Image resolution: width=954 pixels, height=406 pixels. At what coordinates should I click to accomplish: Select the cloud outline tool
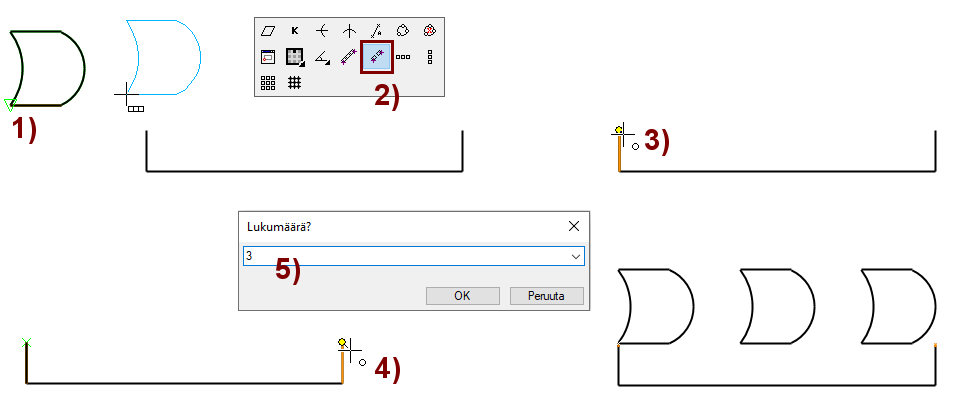[403, 31]
